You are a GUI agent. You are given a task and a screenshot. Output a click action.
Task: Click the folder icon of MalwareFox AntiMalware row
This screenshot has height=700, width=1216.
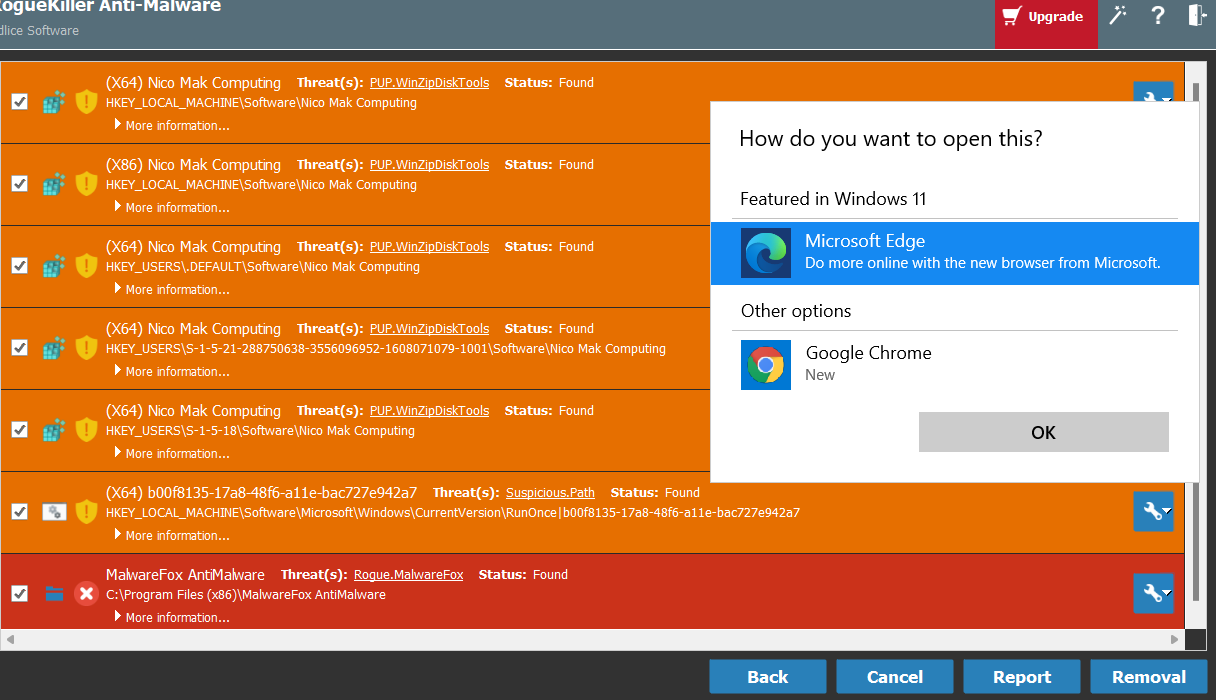[x=54, y=594]
